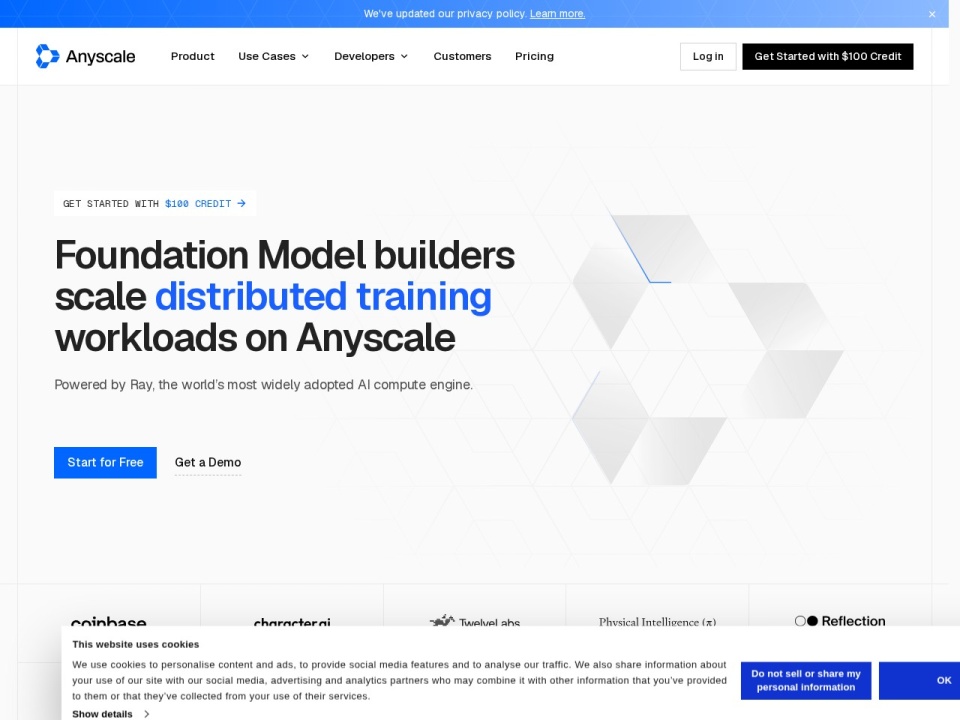960x720 pixels.
Task: Click the Start for Free button
Action: (105, 462)
